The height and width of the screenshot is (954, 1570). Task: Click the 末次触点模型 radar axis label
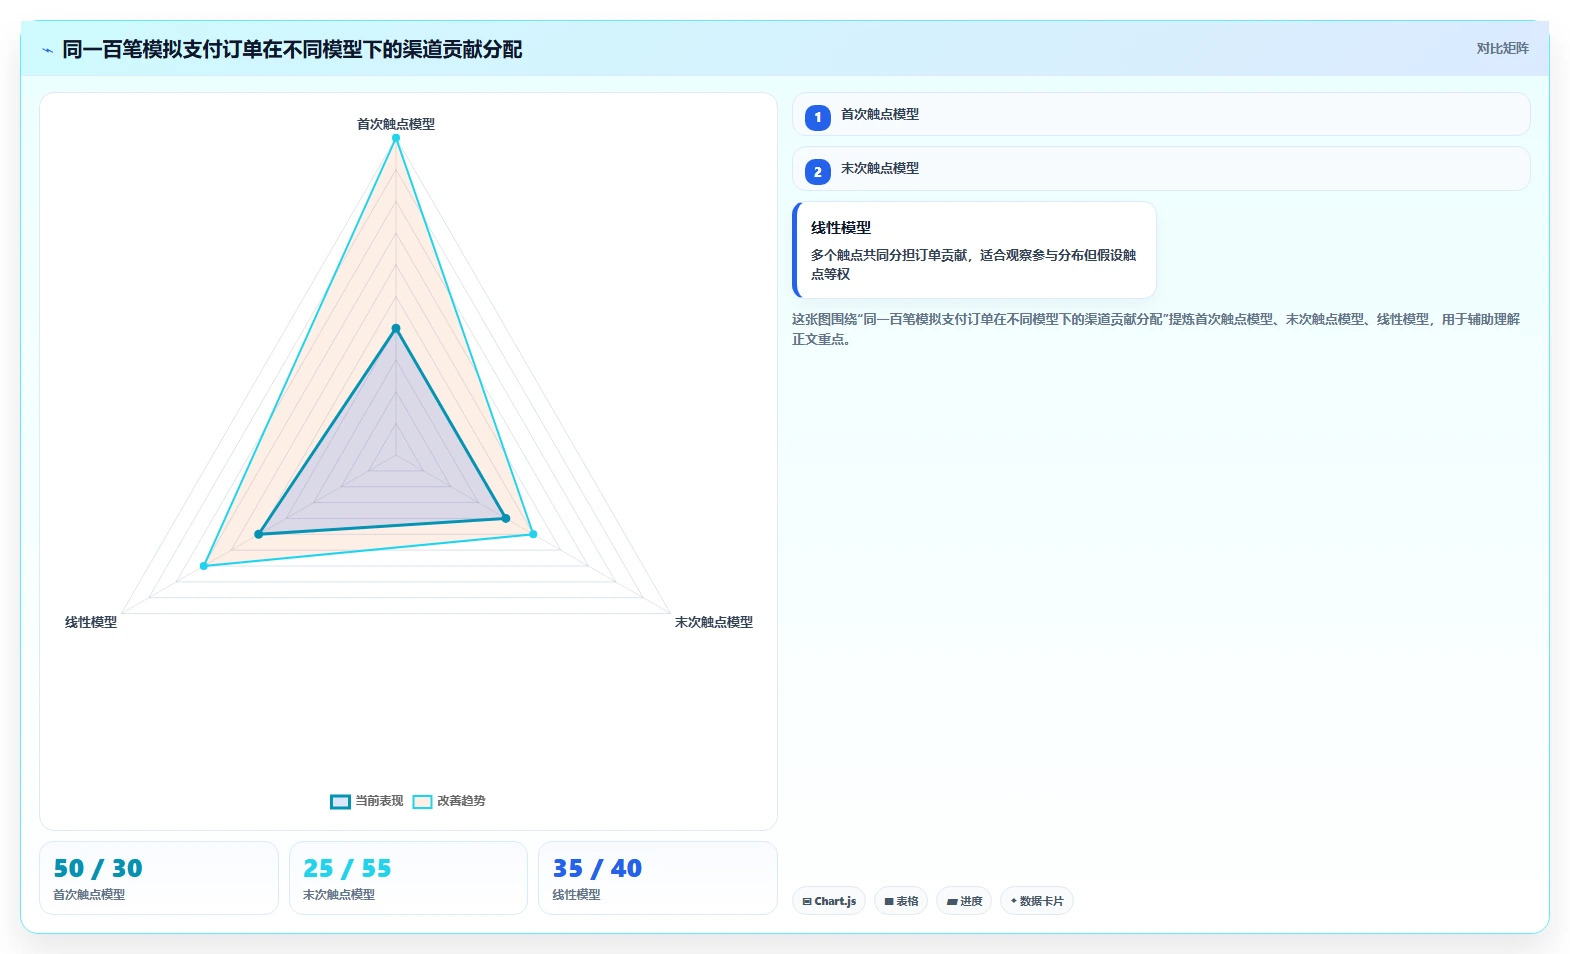point(714,622)
